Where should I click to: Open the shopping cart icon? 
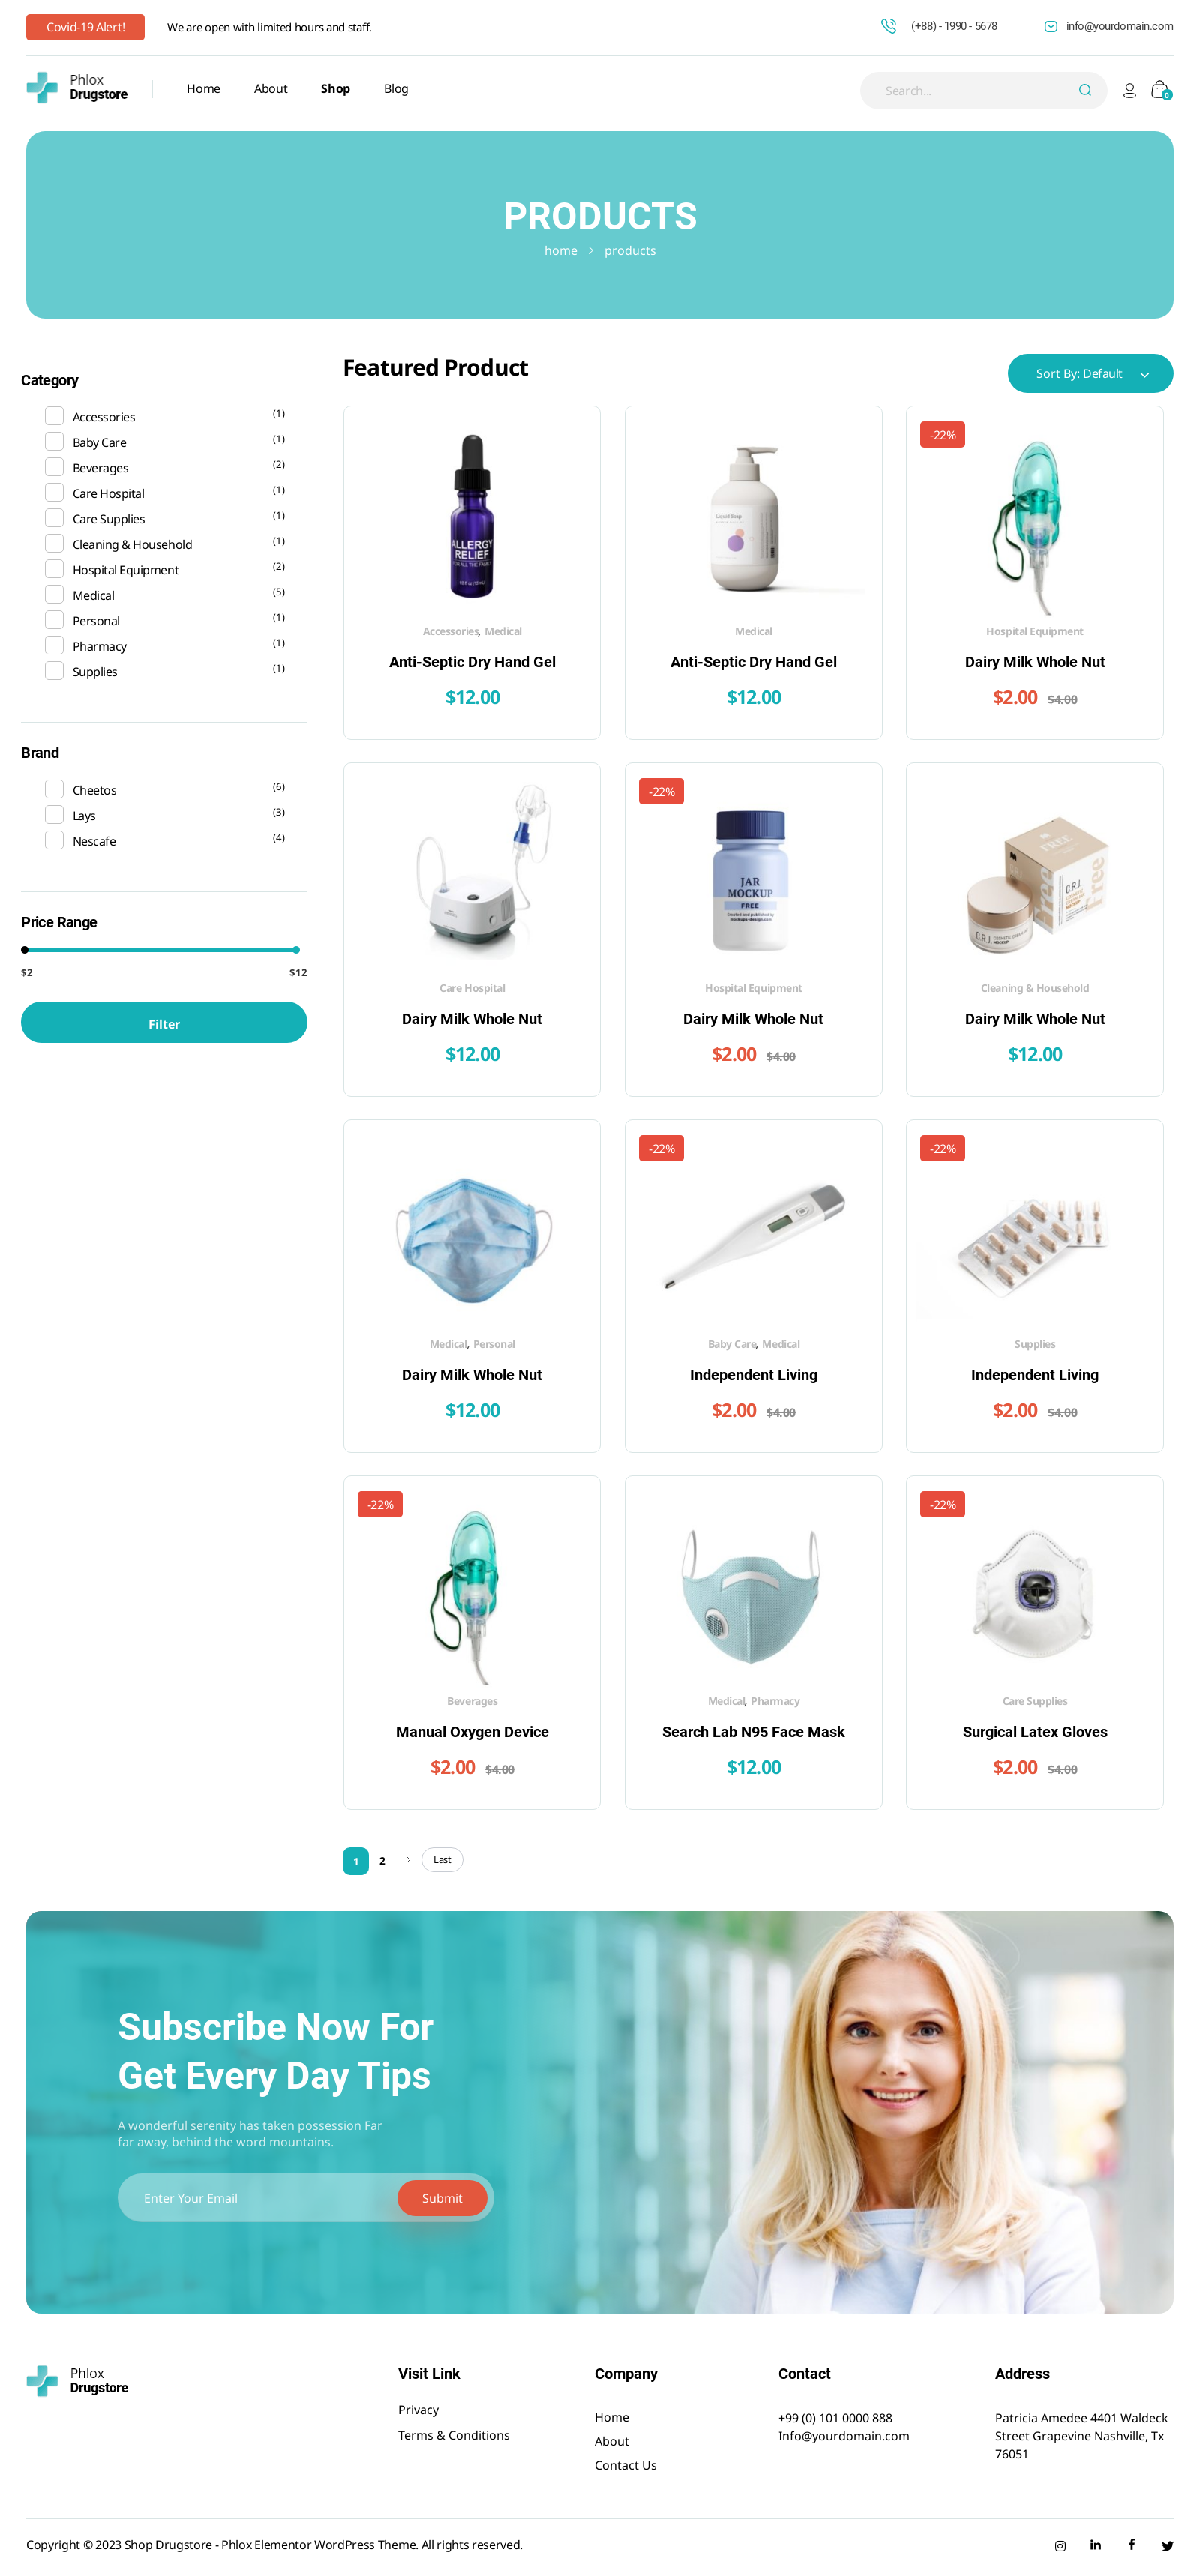1160,90
